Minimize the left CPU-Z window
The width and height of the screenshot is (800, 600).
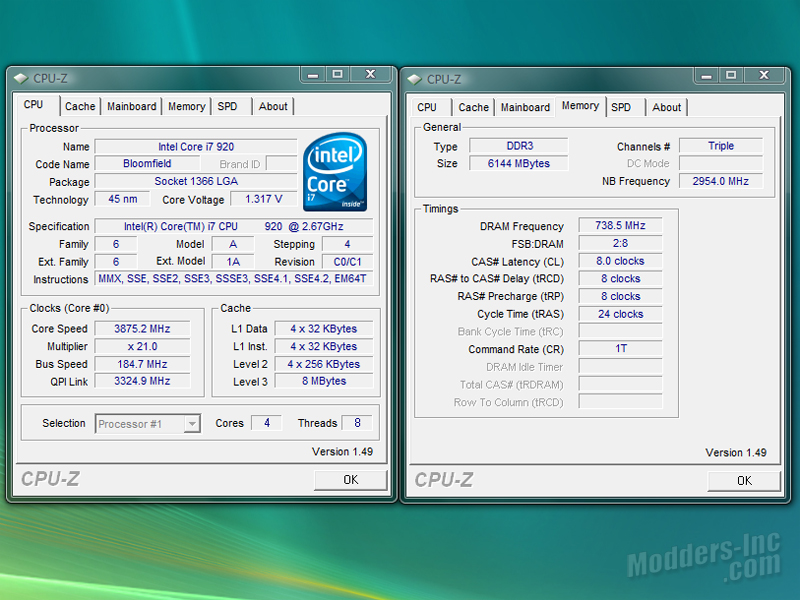pyautogui.click(x=313, y=75)
